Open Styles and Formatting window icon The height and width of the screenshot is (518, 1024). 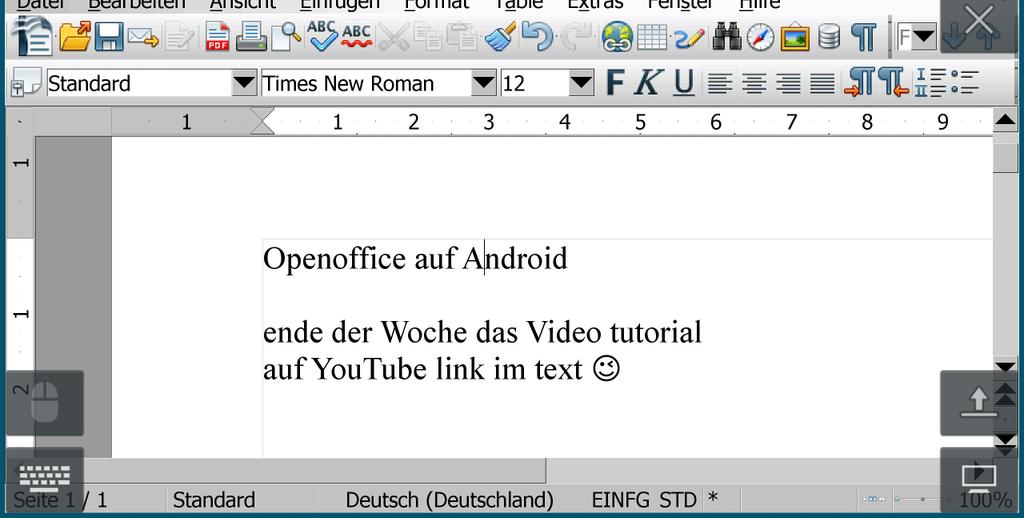click(x=26, y=82)
